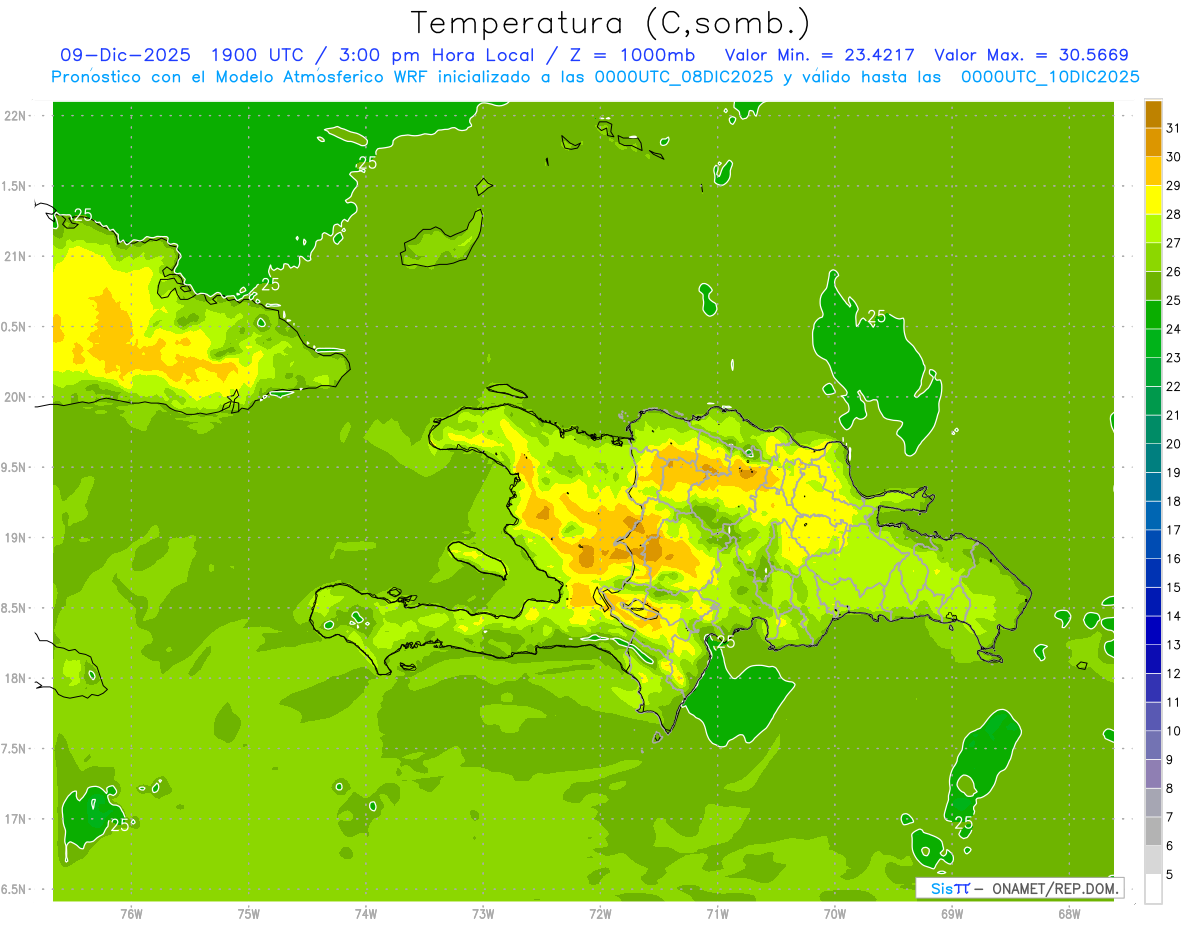
Task: Click the 71W longitude axis label
Action: tap(717, 913)
